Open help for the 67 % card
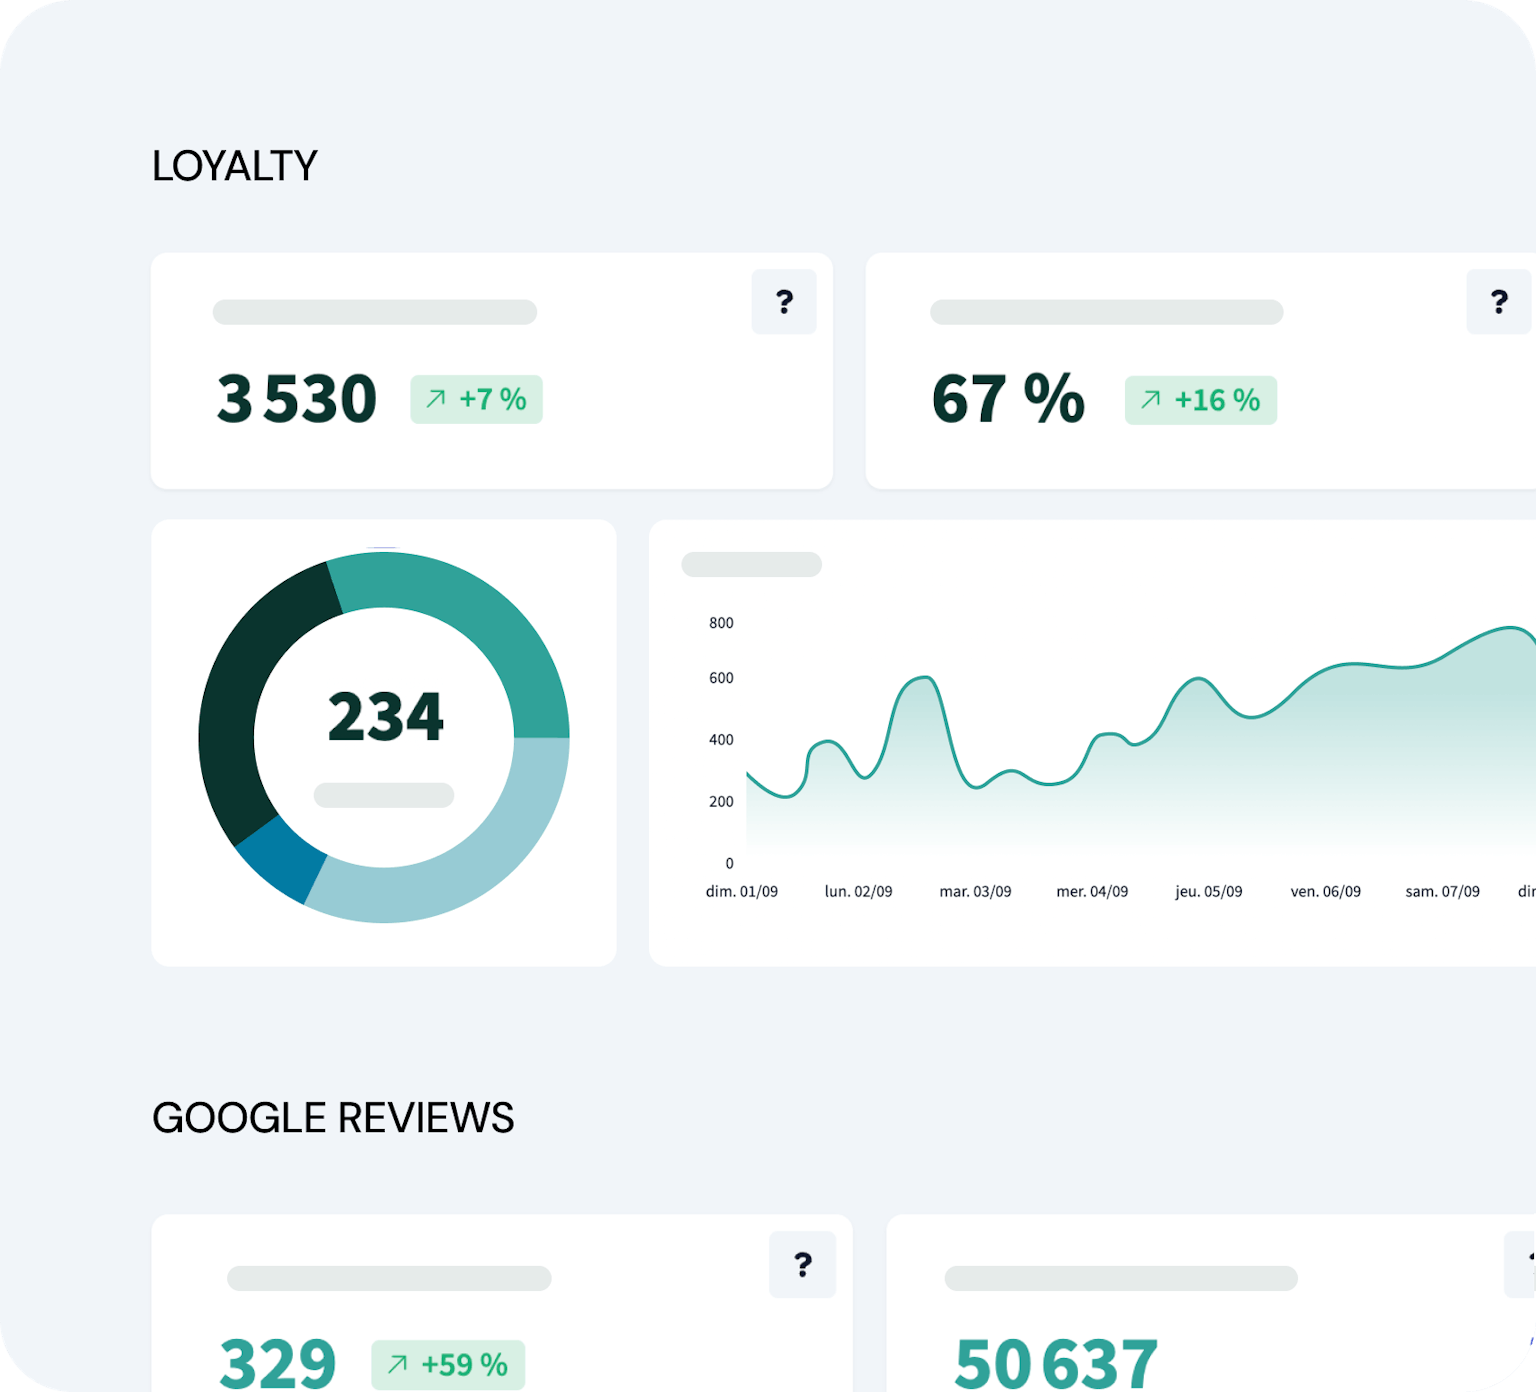 pos(1499,301)
